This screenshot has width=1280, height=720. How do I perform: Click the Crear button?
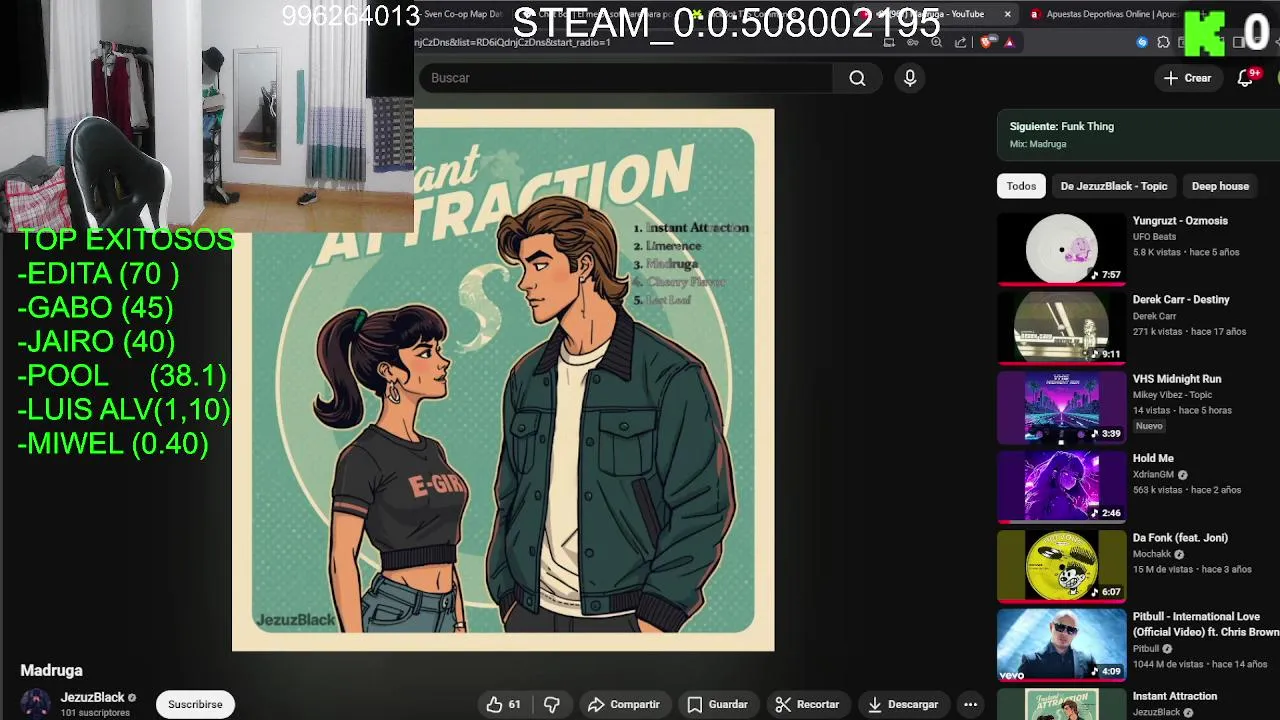[1187, 78]
